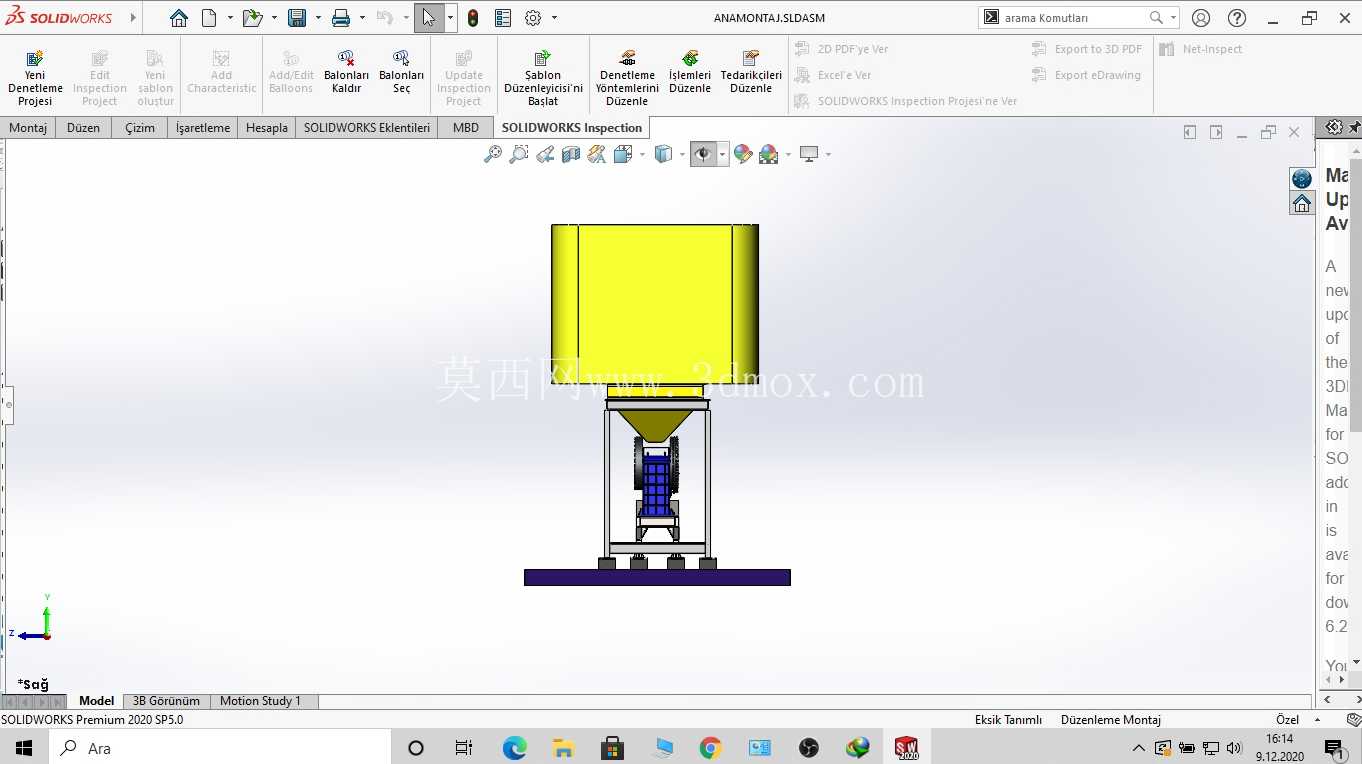Click the Rebuild traffic light icon

tap(473, 18)
